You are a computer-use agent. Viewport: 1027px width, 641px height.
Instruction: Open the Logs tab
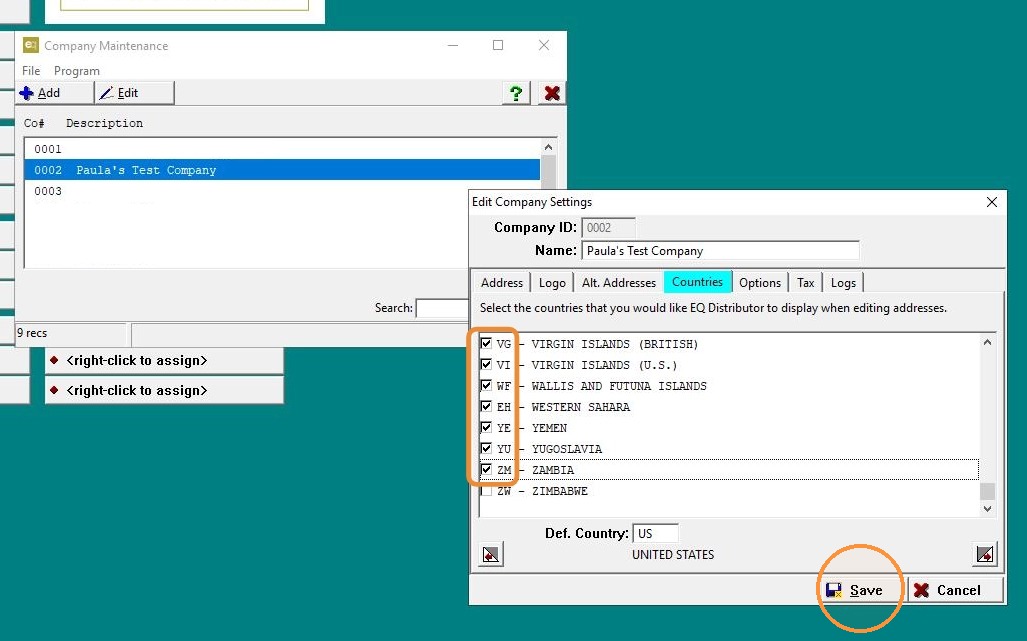(x=843, y=283)
